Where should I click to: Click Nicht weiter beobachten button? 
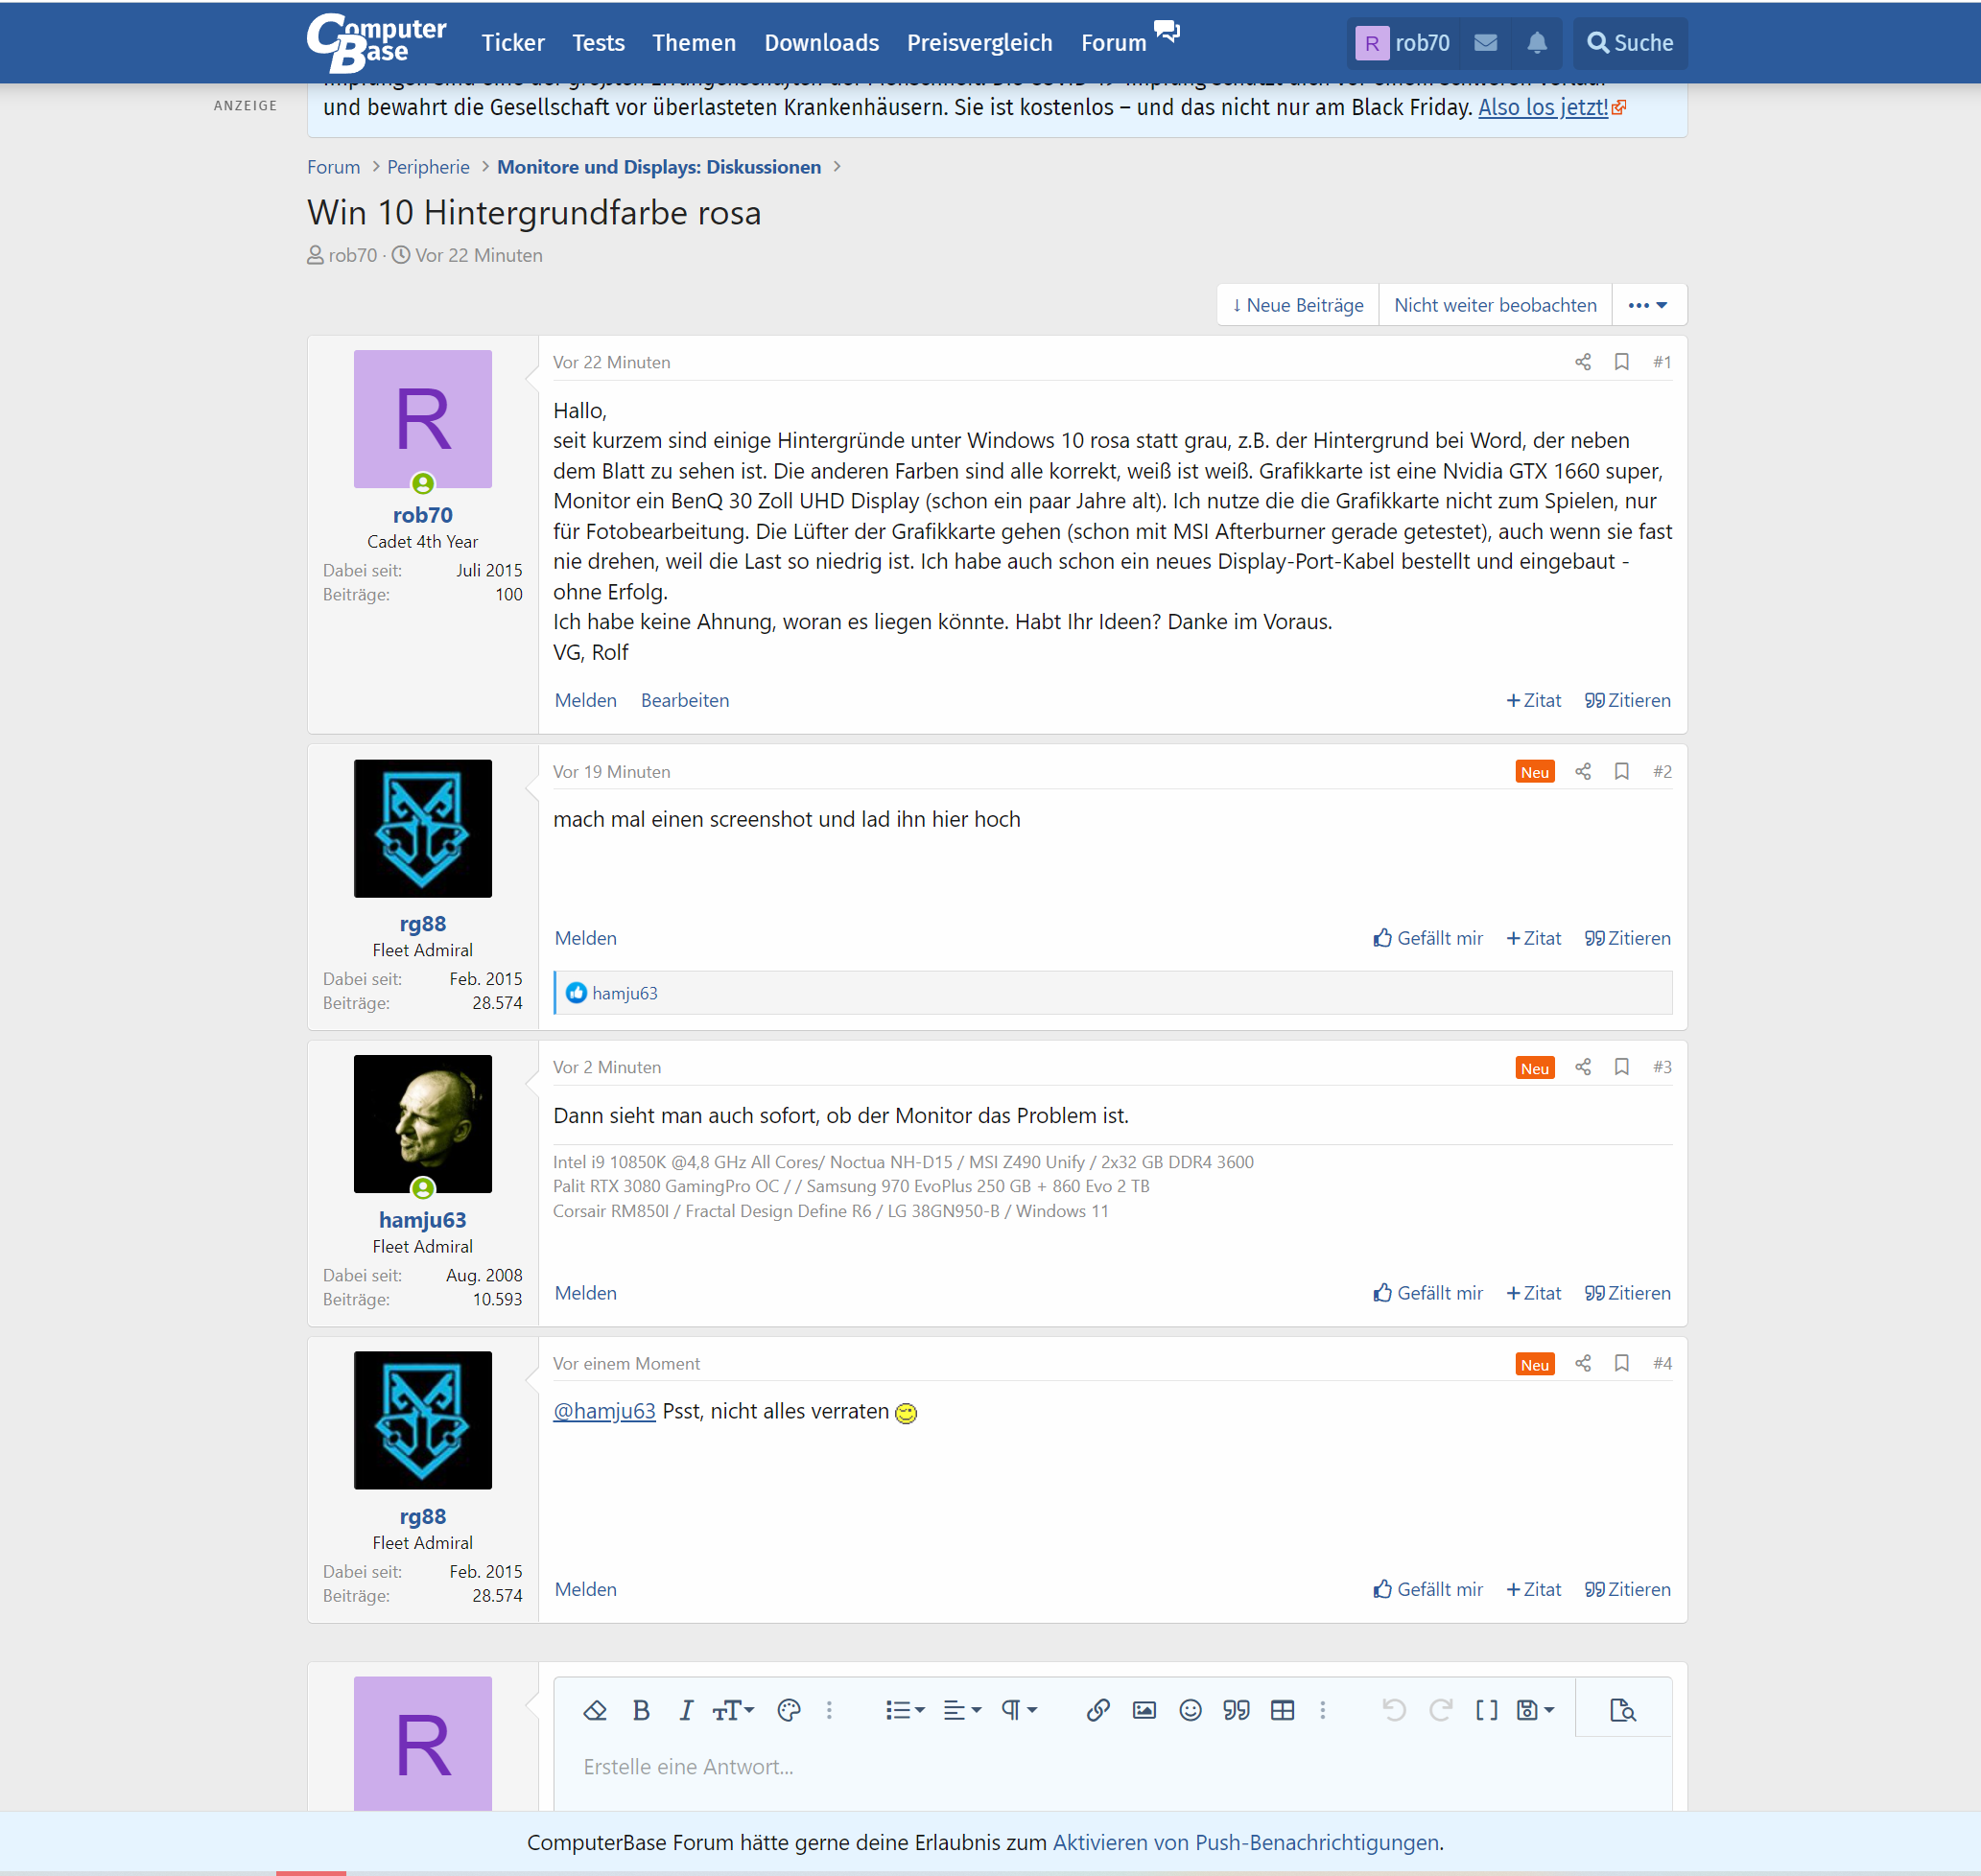pyautogui.click(x=1495, y=305)
